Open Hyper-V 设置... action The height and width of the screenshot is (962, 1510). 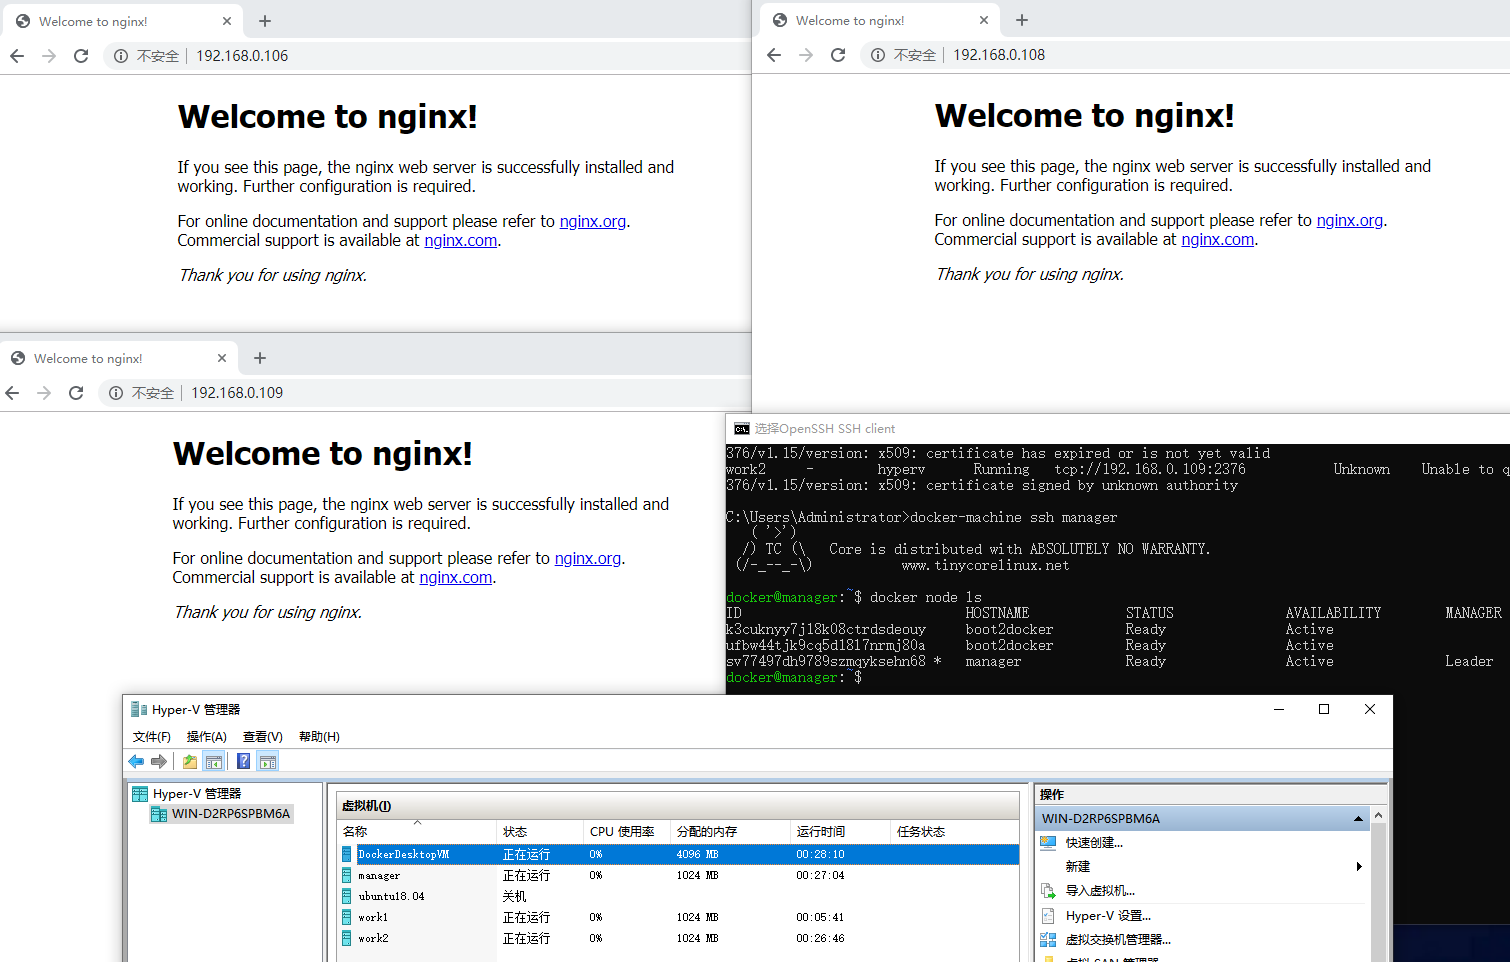pos(1108,916)
